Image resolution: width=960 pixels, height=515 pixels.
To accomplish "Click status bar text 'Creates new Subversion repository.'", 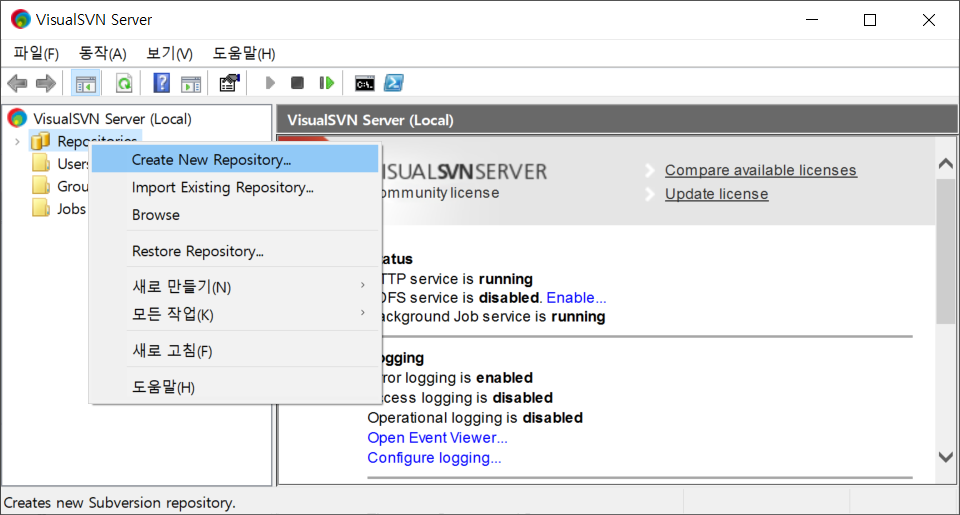I will pyautogui.click(x=119, y=503).
